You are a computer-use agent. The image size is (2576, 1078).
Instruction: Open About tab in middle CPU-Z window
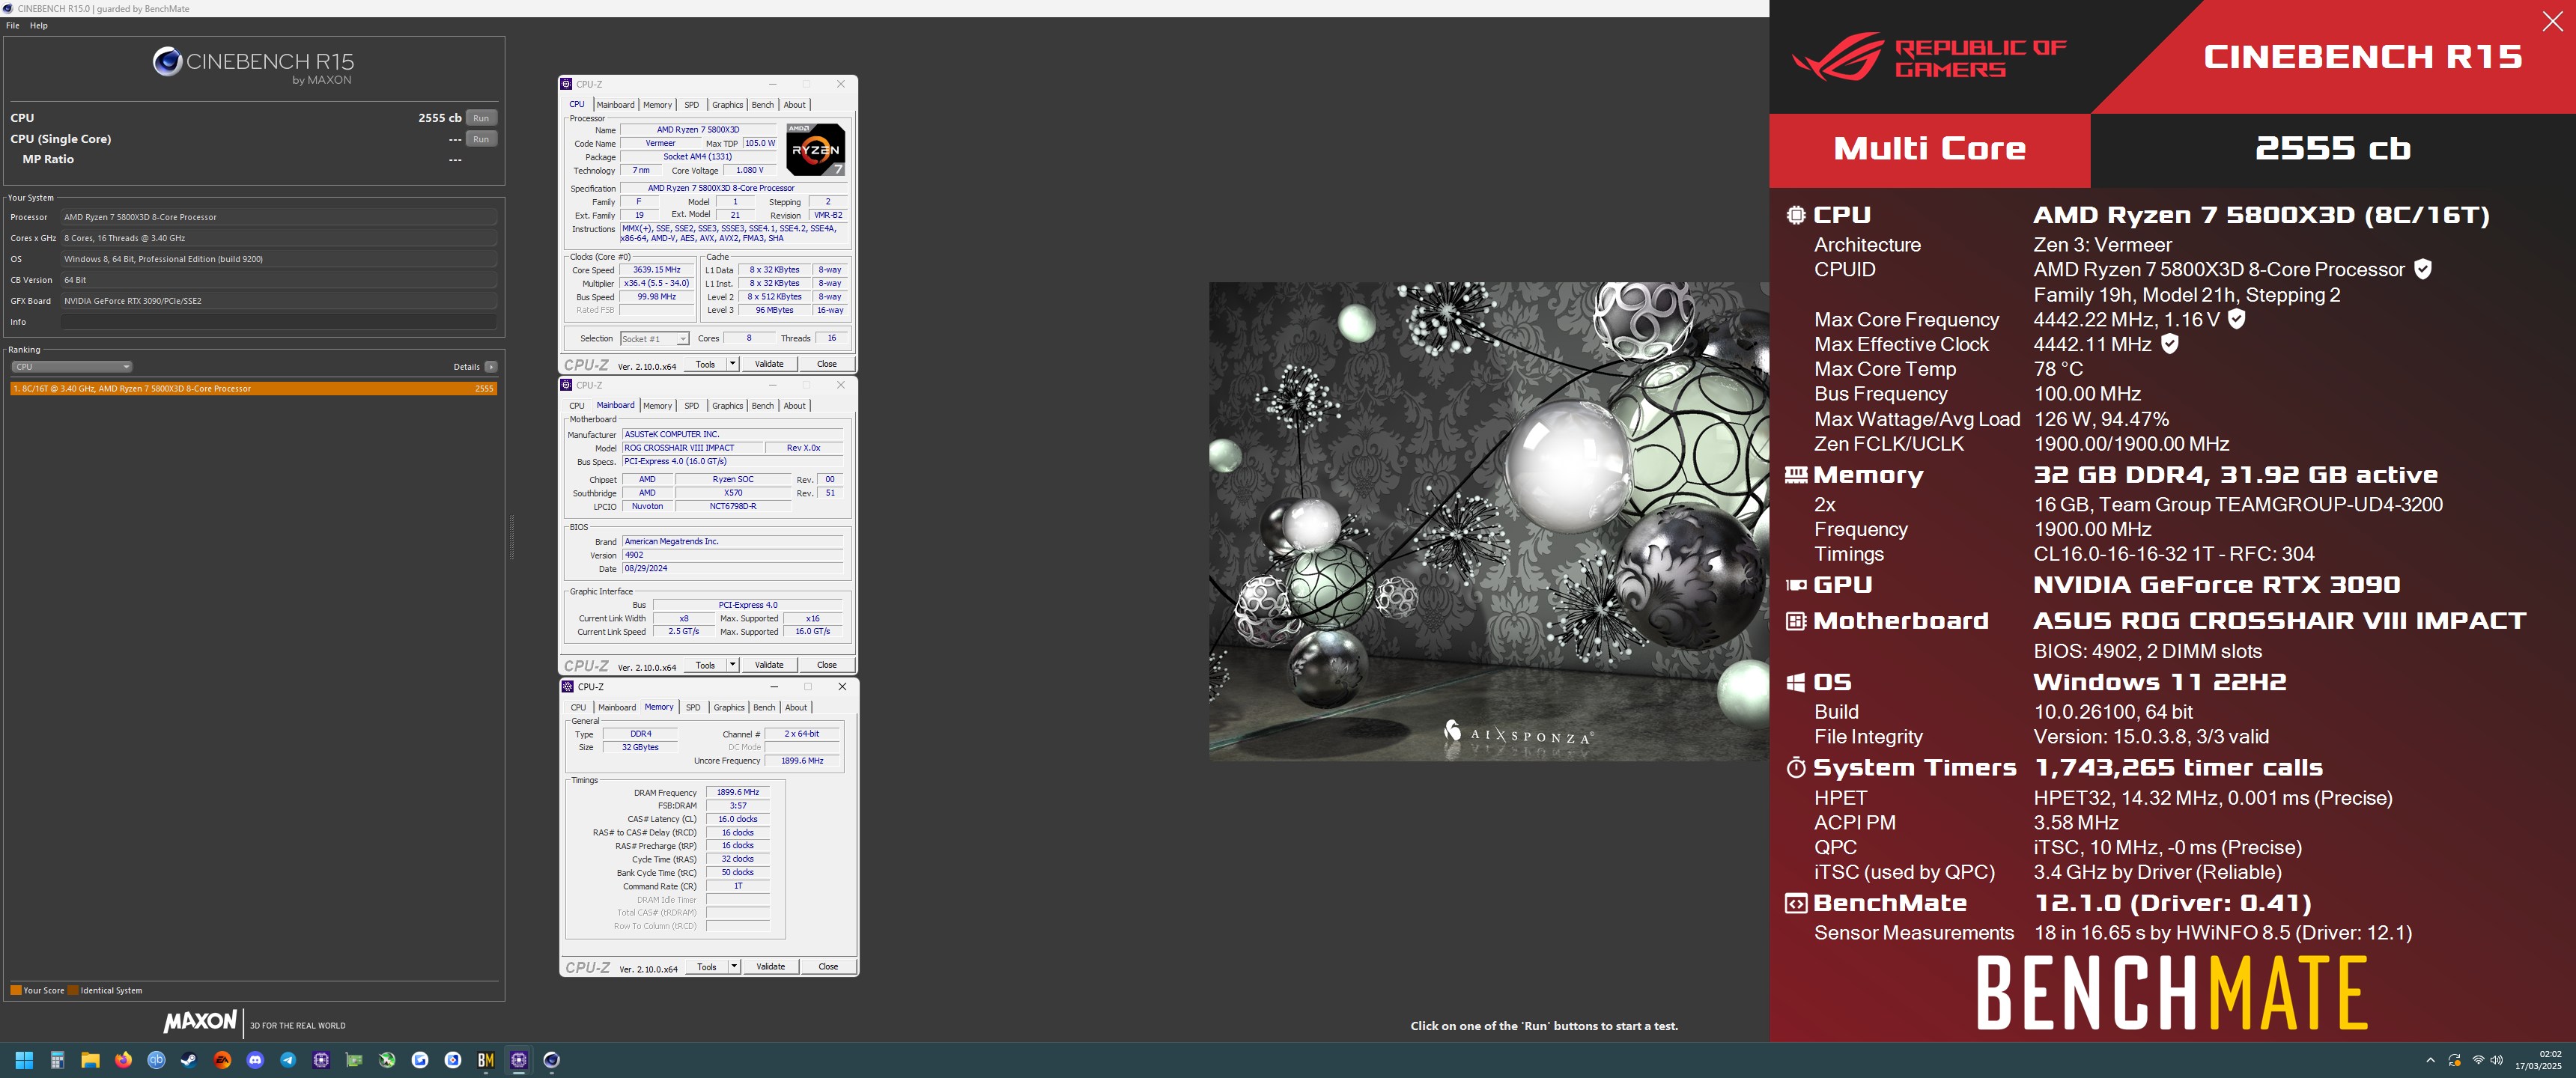point(794,406)
